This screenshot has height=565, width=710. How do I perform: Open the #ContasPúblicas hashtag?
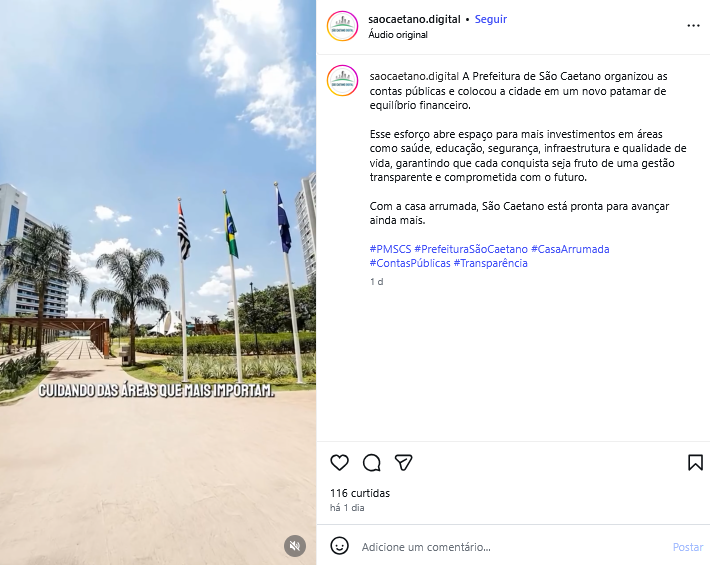pos(410,263)
